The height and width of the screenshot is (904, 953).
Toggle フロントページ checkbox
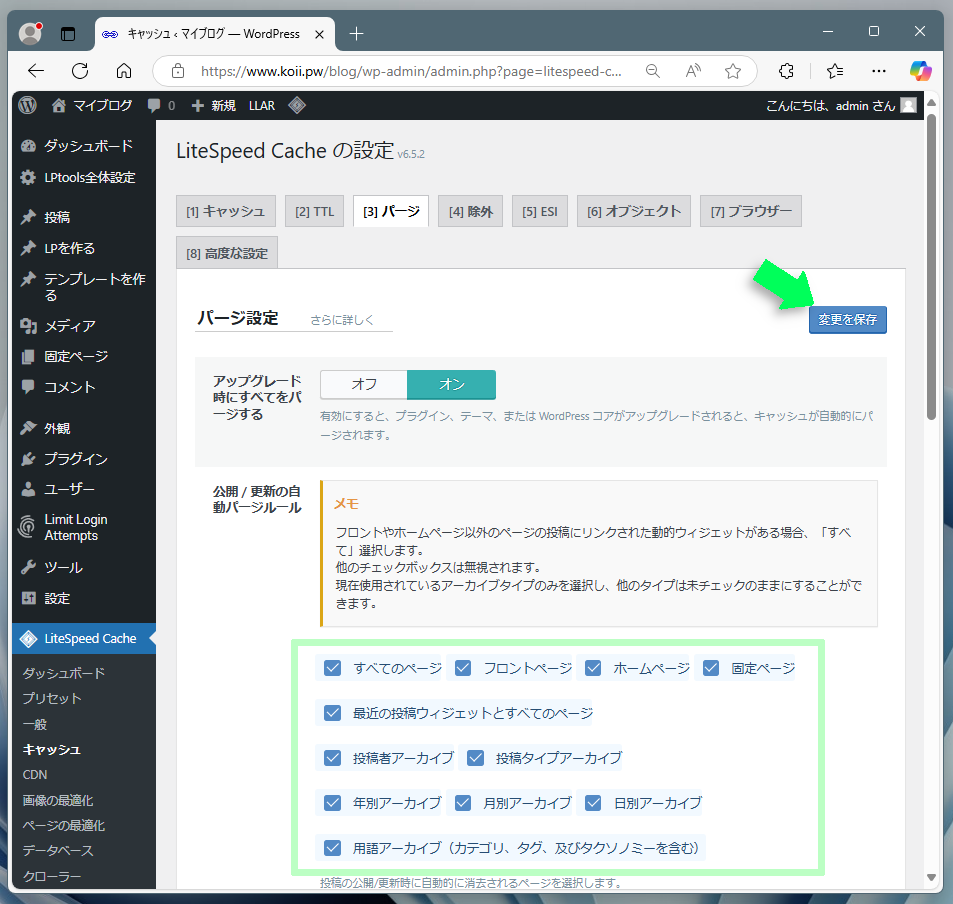point(463,668)
